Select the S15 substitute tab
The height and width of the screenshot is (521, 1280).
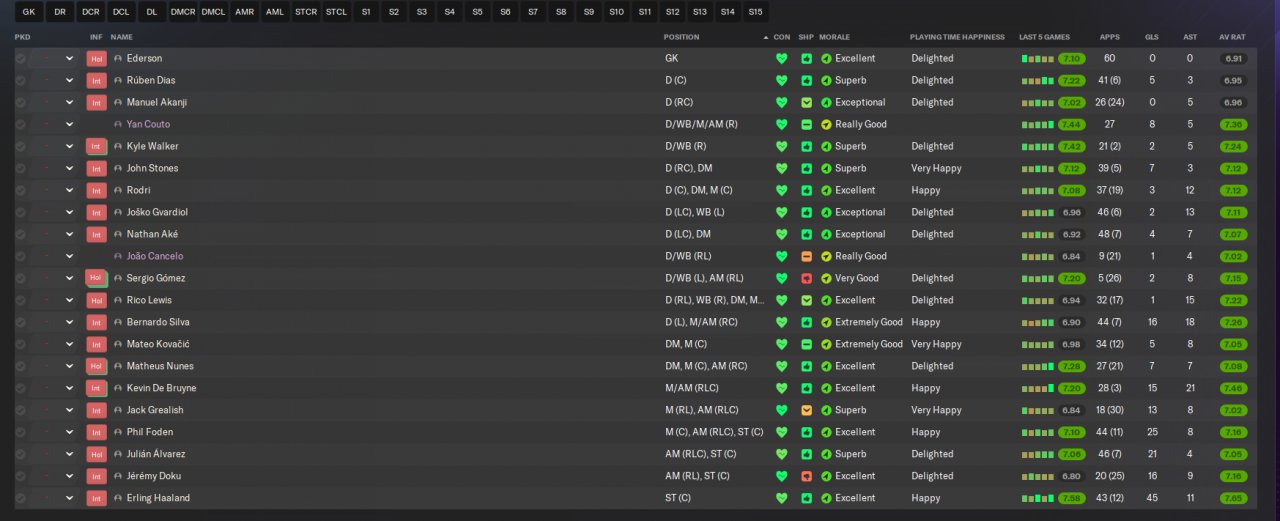[x=755, y=12]
